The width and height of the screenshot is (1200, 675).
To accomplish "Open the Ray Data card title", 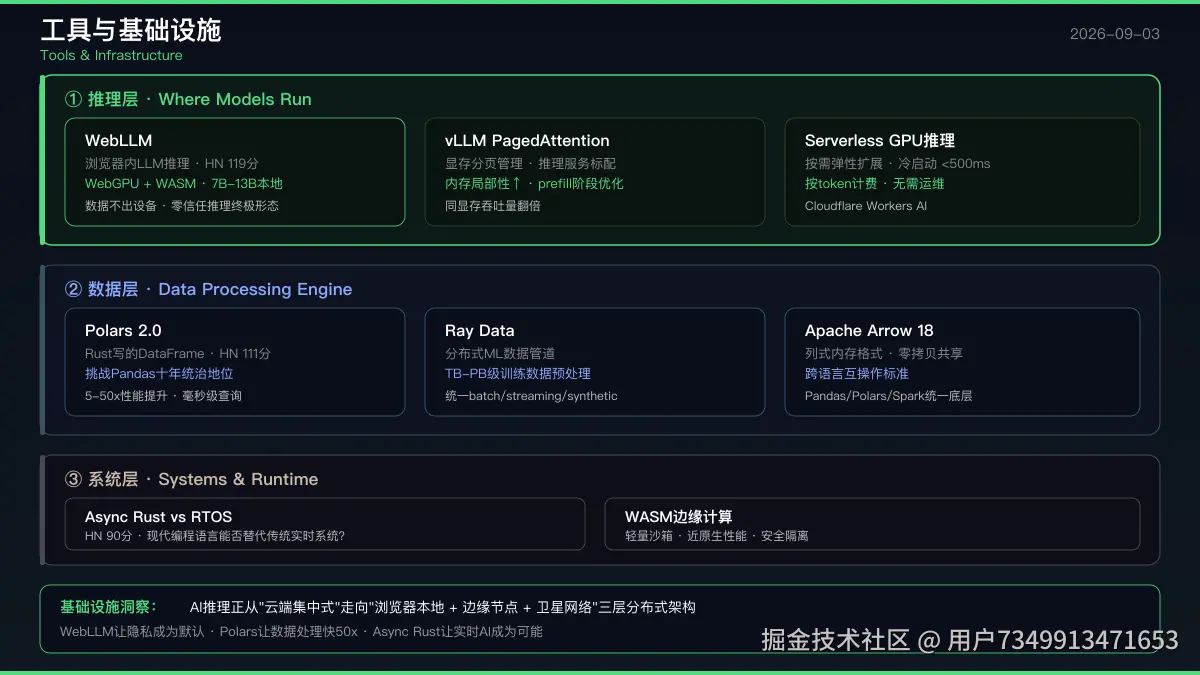I will pos(480,331).
